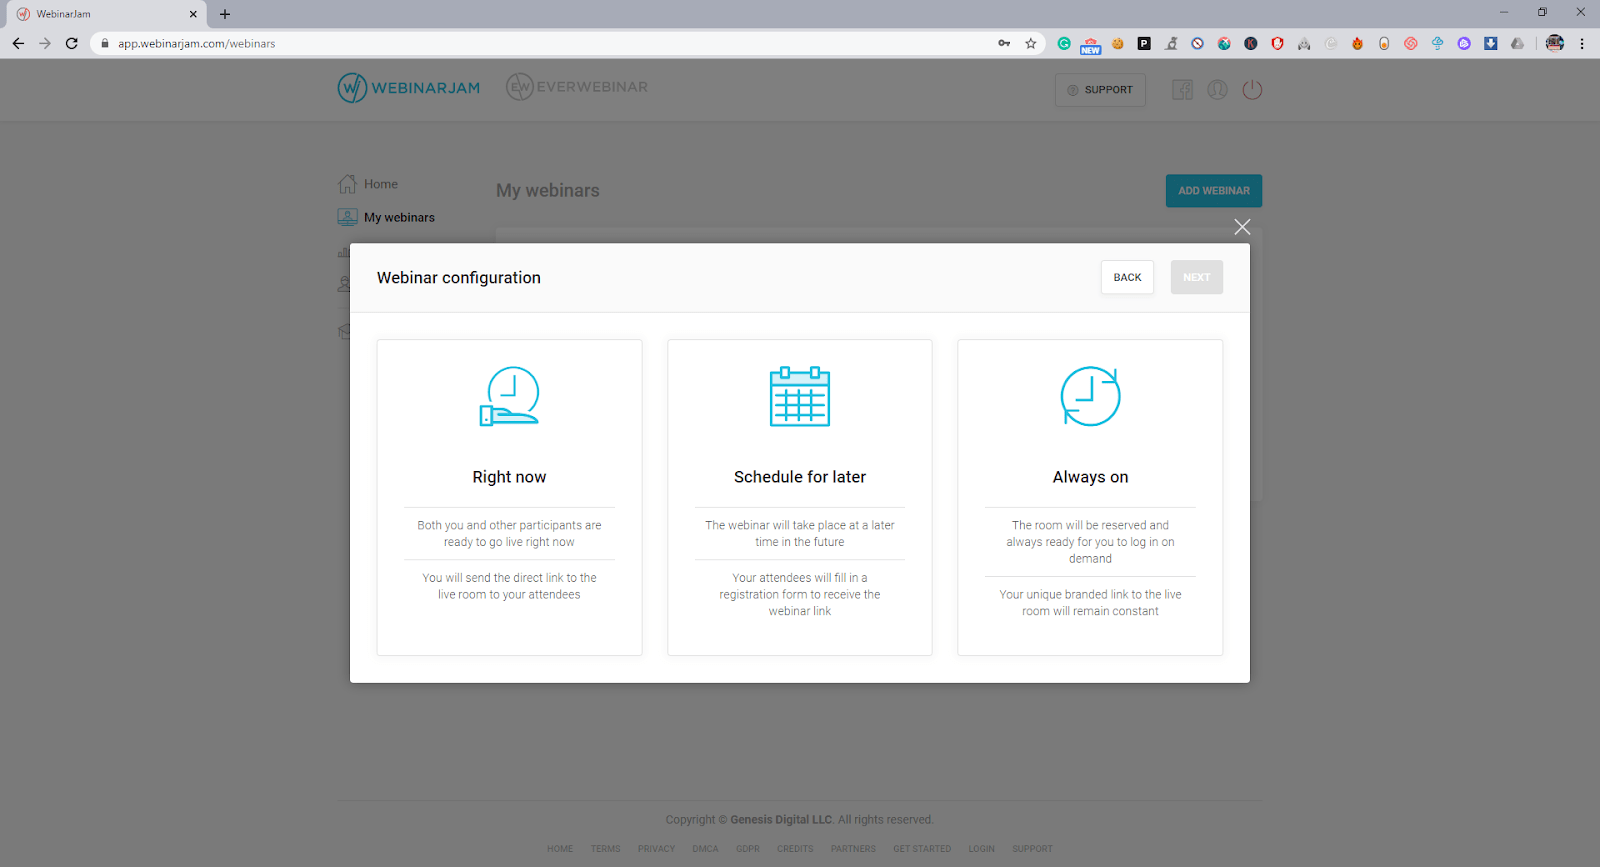This screenshot has height=867, width=1600.
Task: Click the Next button in the dialog
Action: 1197,278
